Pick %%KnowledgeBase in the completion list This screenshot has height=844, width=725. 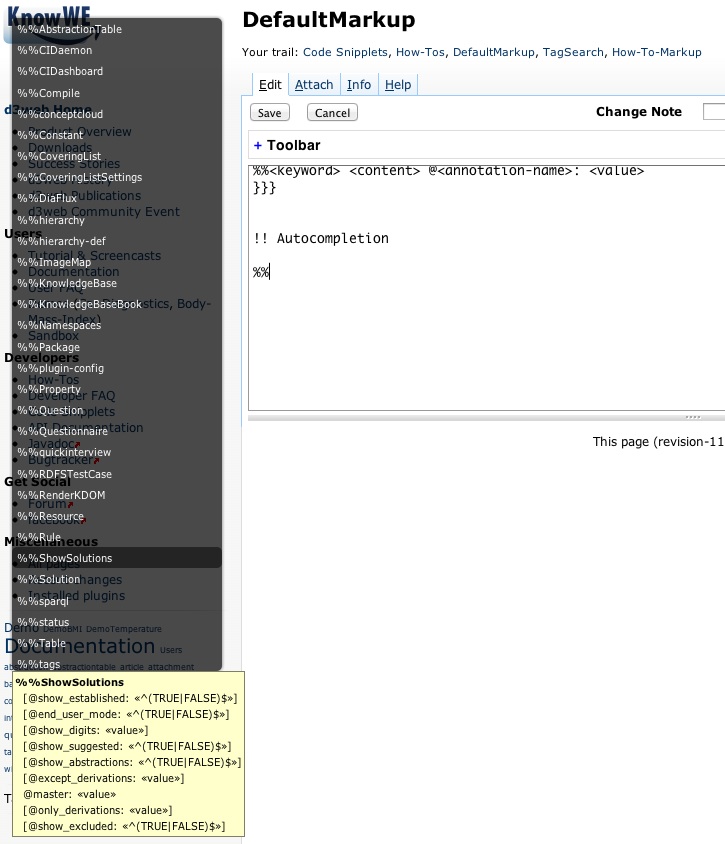click(x=117, y=283)
